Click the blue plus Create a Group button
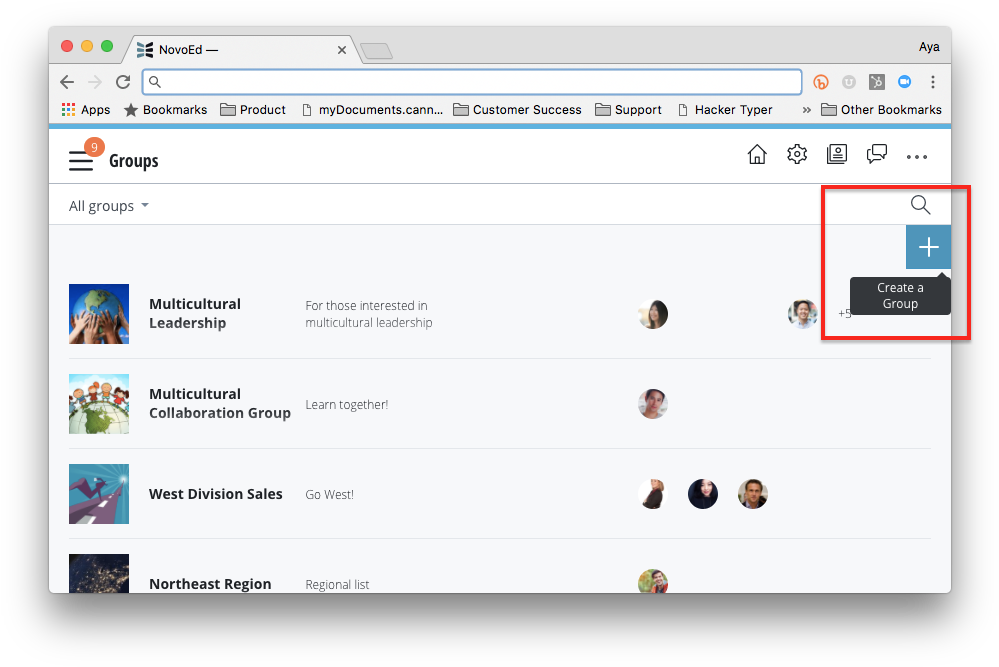The height and width of the screenshot is (667, 999). [928, 247]
